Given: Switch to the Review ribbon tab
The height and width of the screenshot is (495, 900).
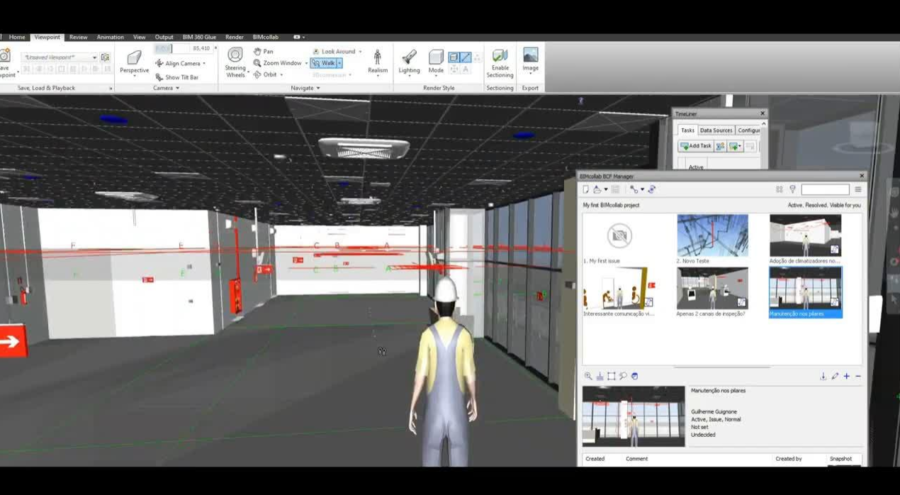Looking at the screenshot, I should pyautogui.click(x=78, y=37).
